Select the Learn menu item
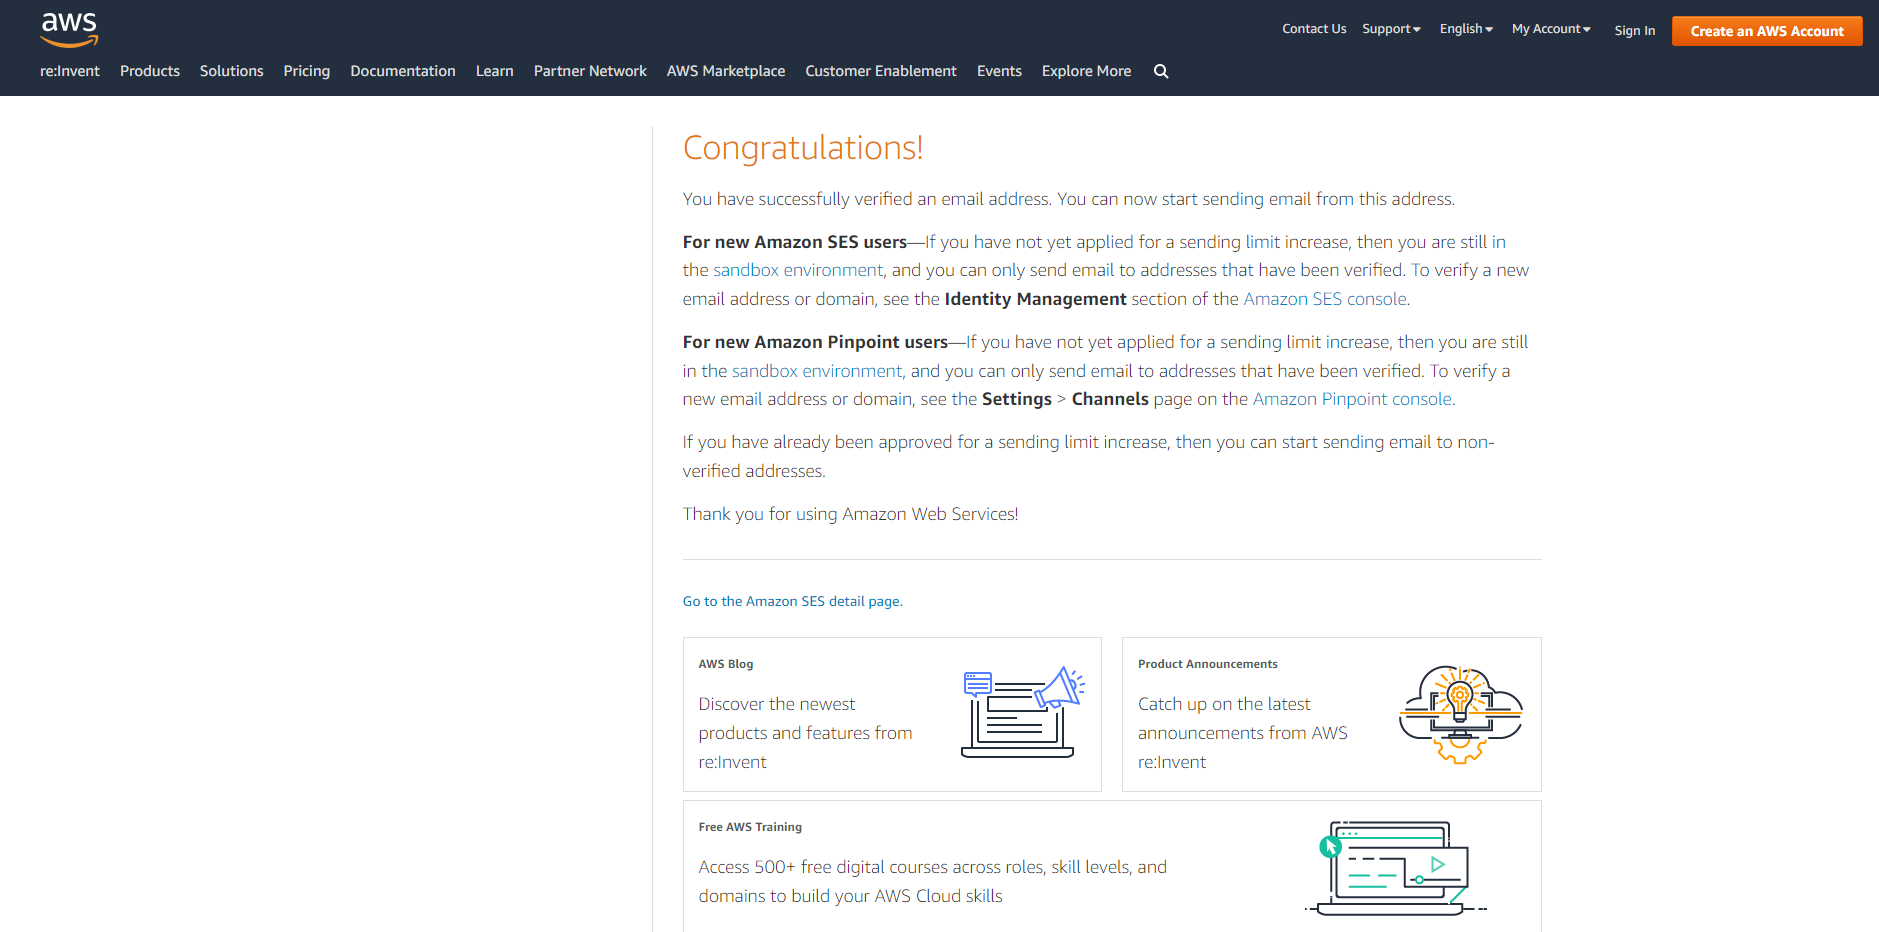The image size is (1879, 932). pos(495,71)
